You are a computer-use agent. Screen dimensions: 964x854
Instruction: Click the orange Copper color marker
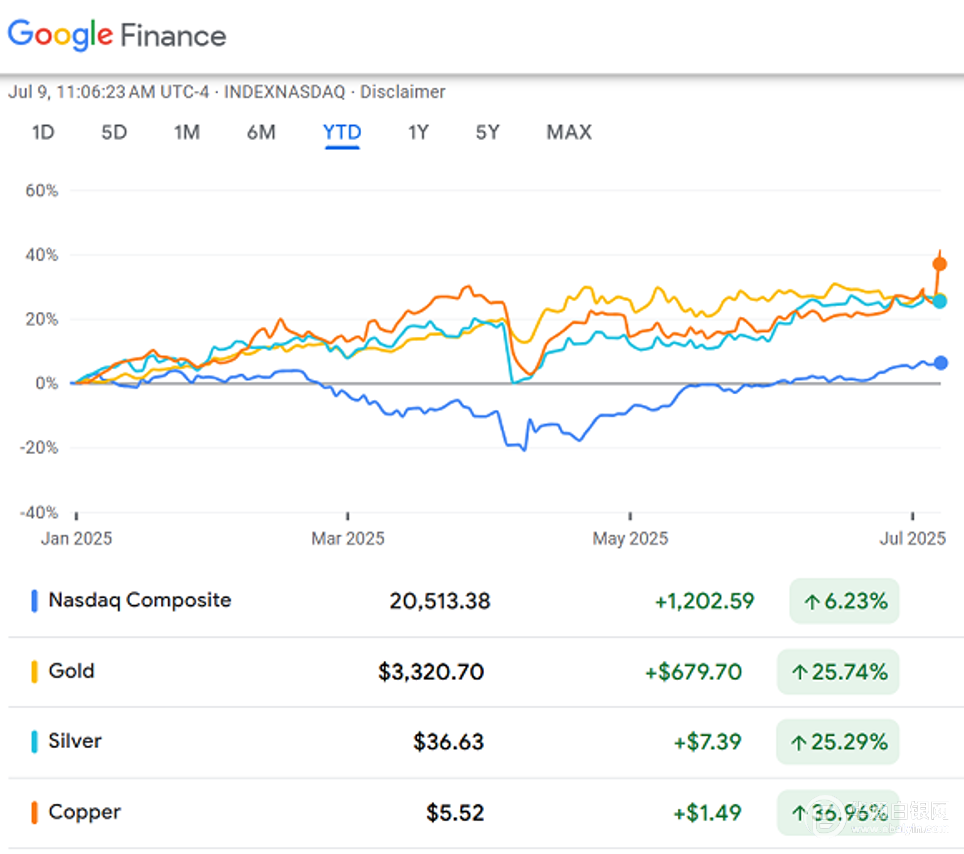click(34, 812)
